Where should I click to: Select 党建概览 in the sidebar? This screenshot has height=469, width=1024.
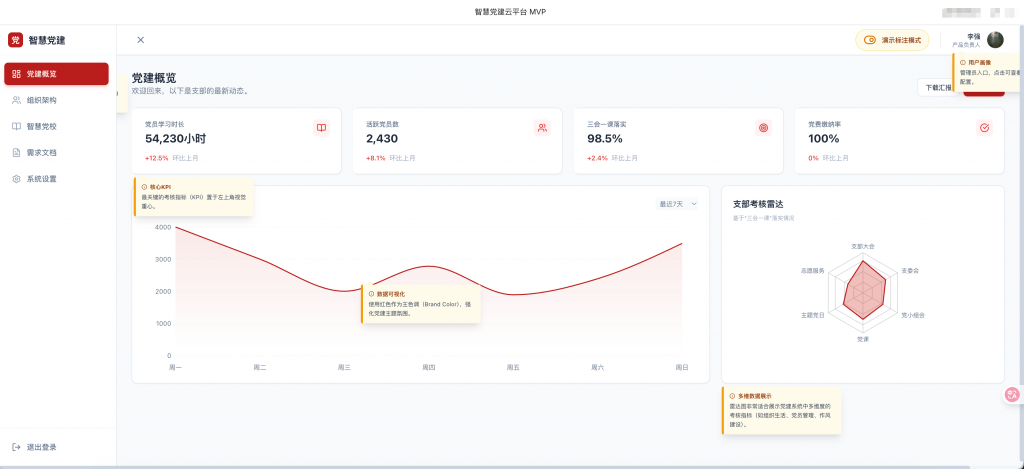[56, 74]
